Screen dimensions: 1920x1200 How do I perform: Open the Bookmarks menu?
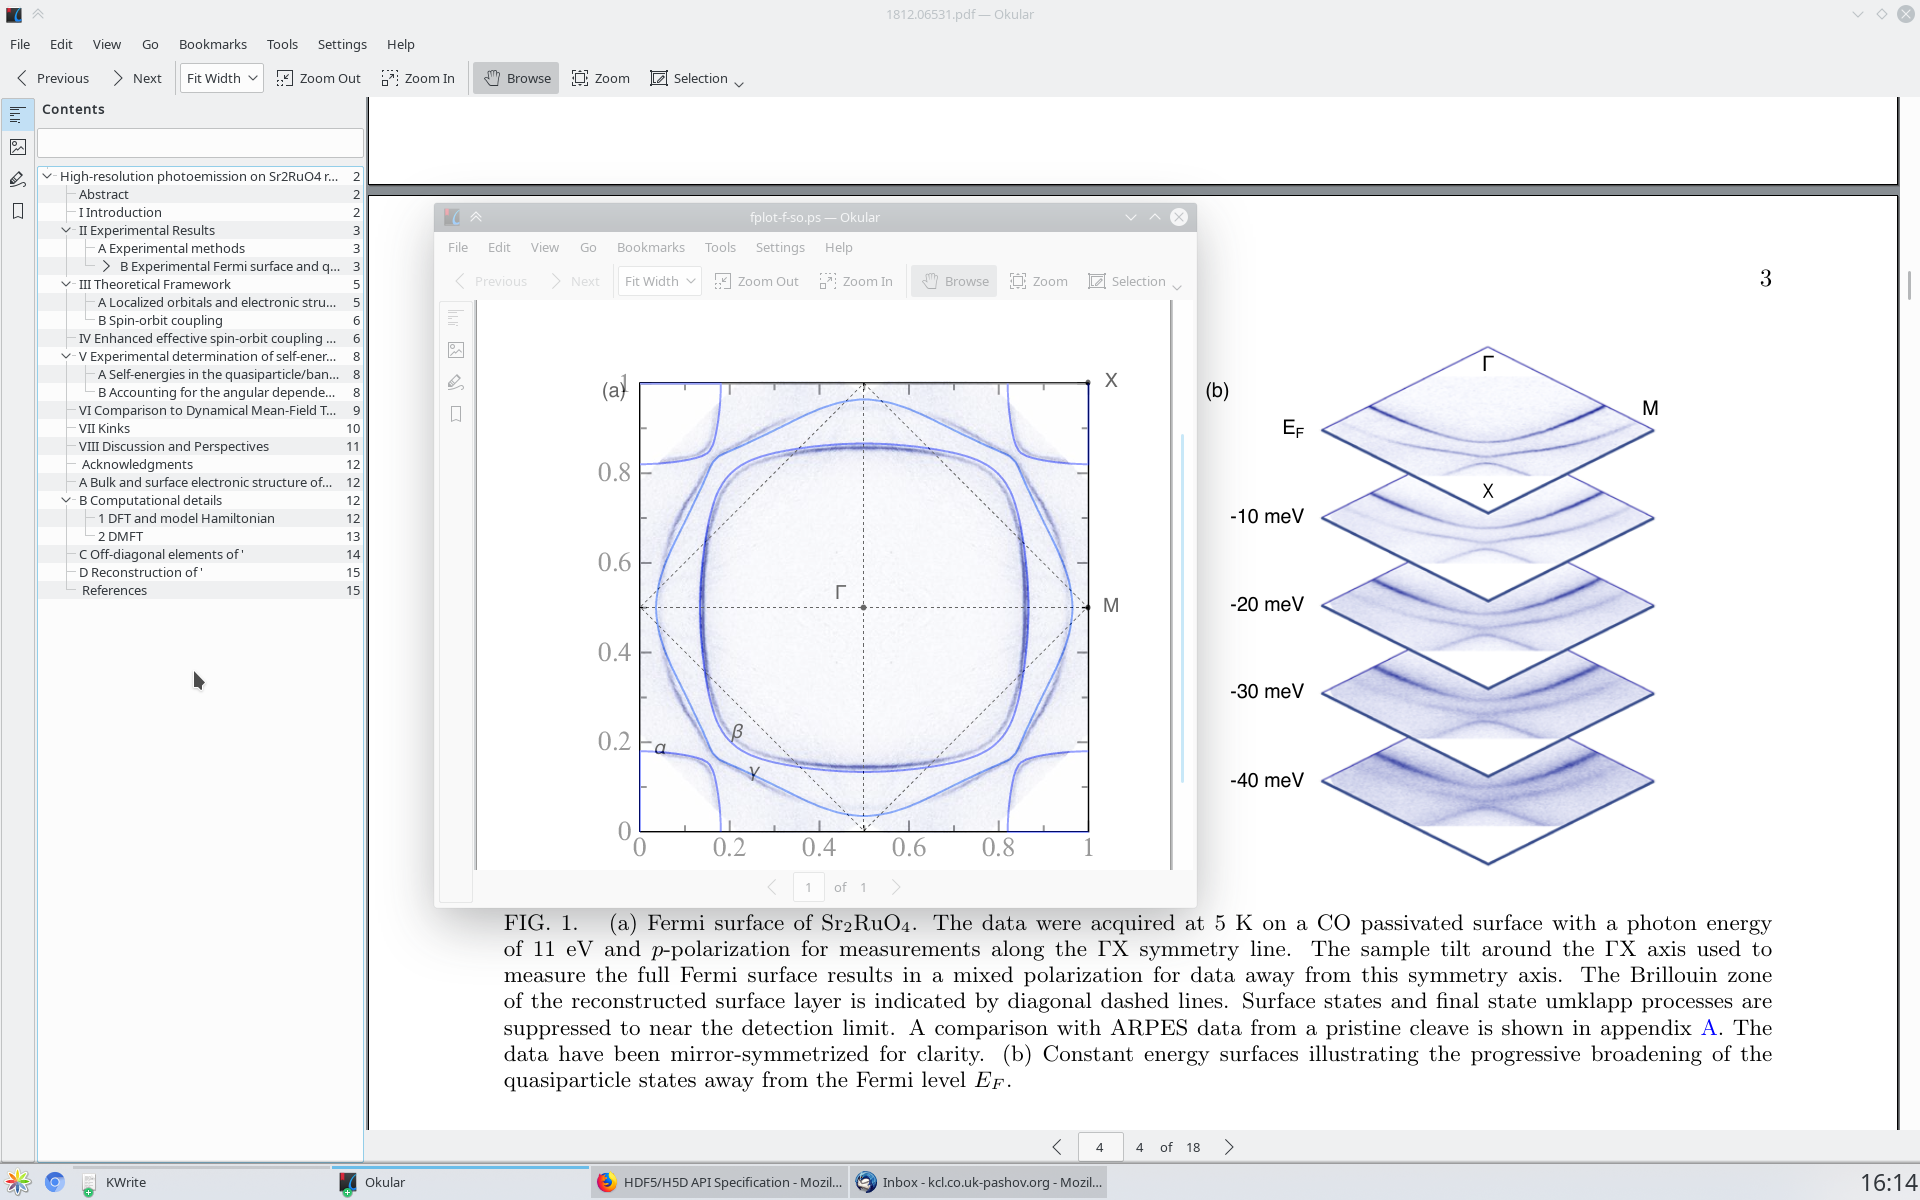[212, 44]
